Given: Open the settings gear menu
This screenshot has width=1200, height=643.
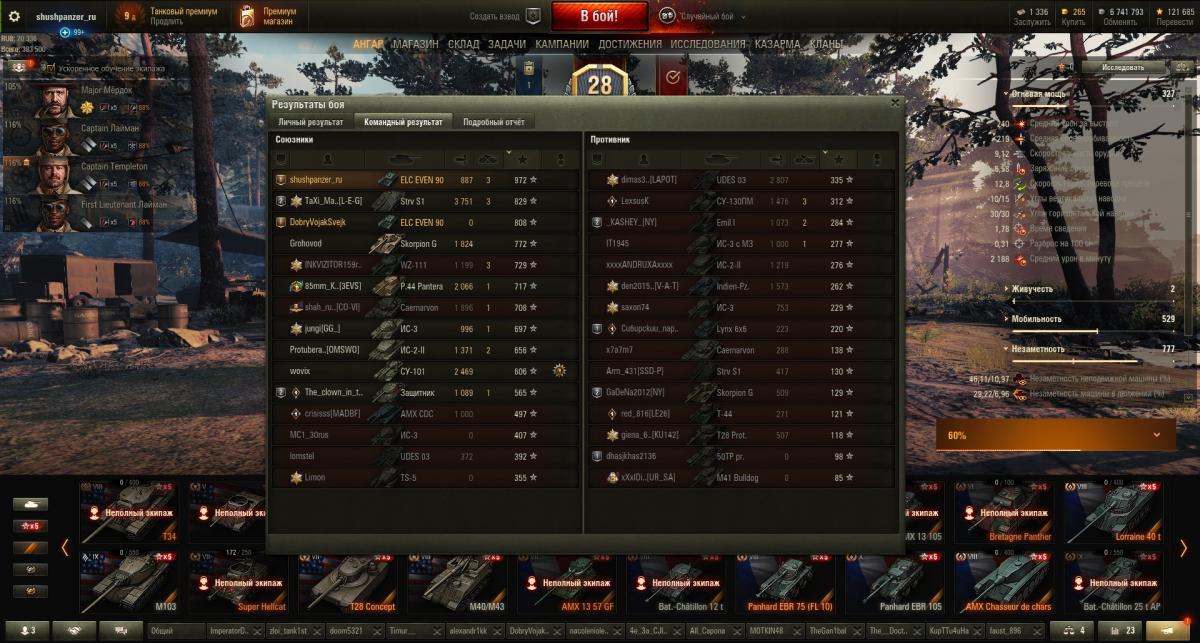Looking at the screenshot, I should (14, 16).
